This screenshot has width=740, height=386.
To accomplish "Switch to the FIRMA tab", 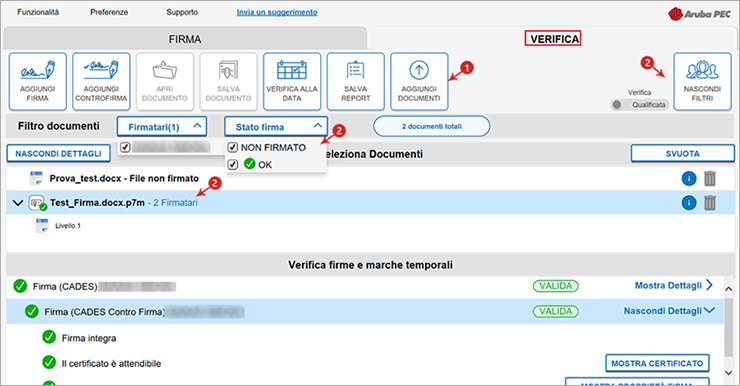I will point(185,39).
